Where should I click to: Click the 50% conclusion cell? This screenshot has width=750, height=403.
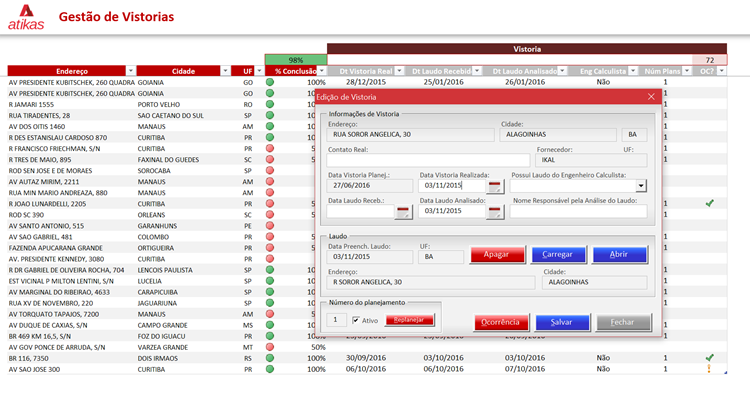click(318, 347)
